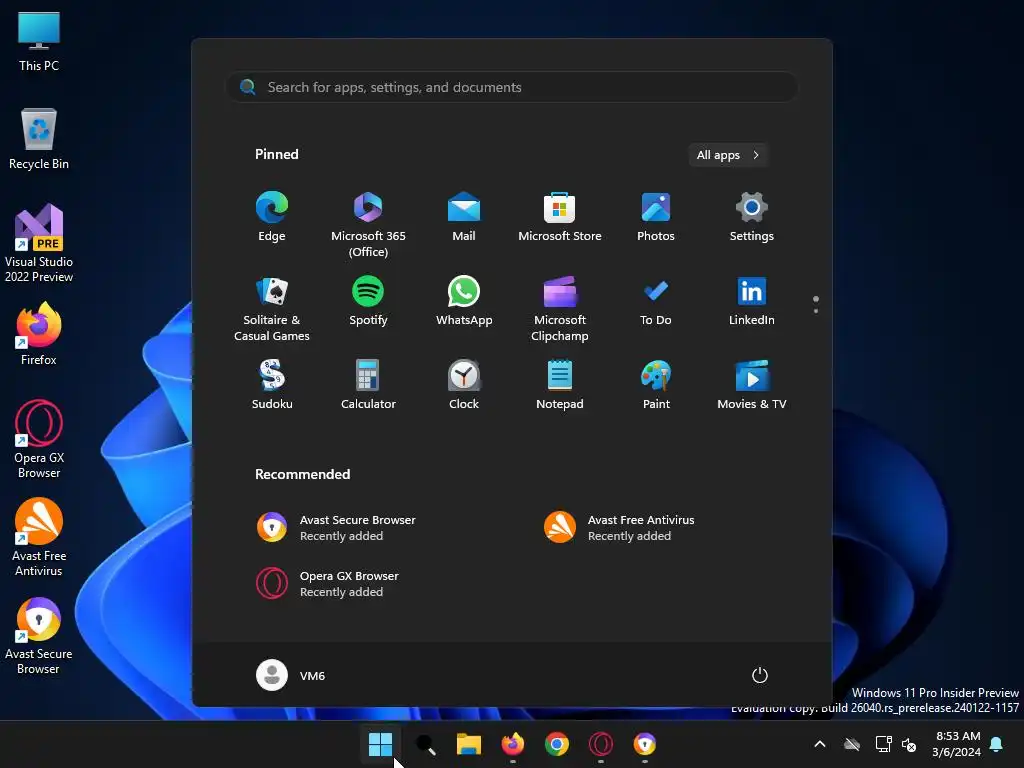This screenshot has width=1024, height=768.
Task: Open Settings from pinned apps
Action: (x=752, y=217)
